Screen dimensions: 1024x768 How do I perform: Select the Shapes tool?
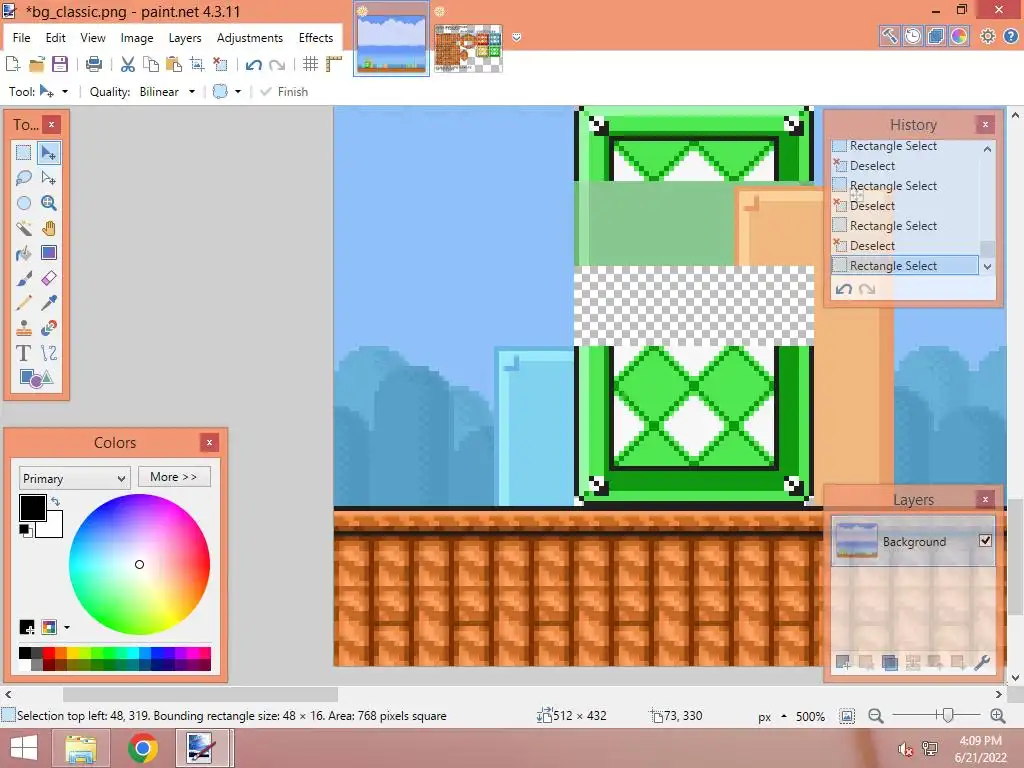pyautogui.click(x=36, y=378)
